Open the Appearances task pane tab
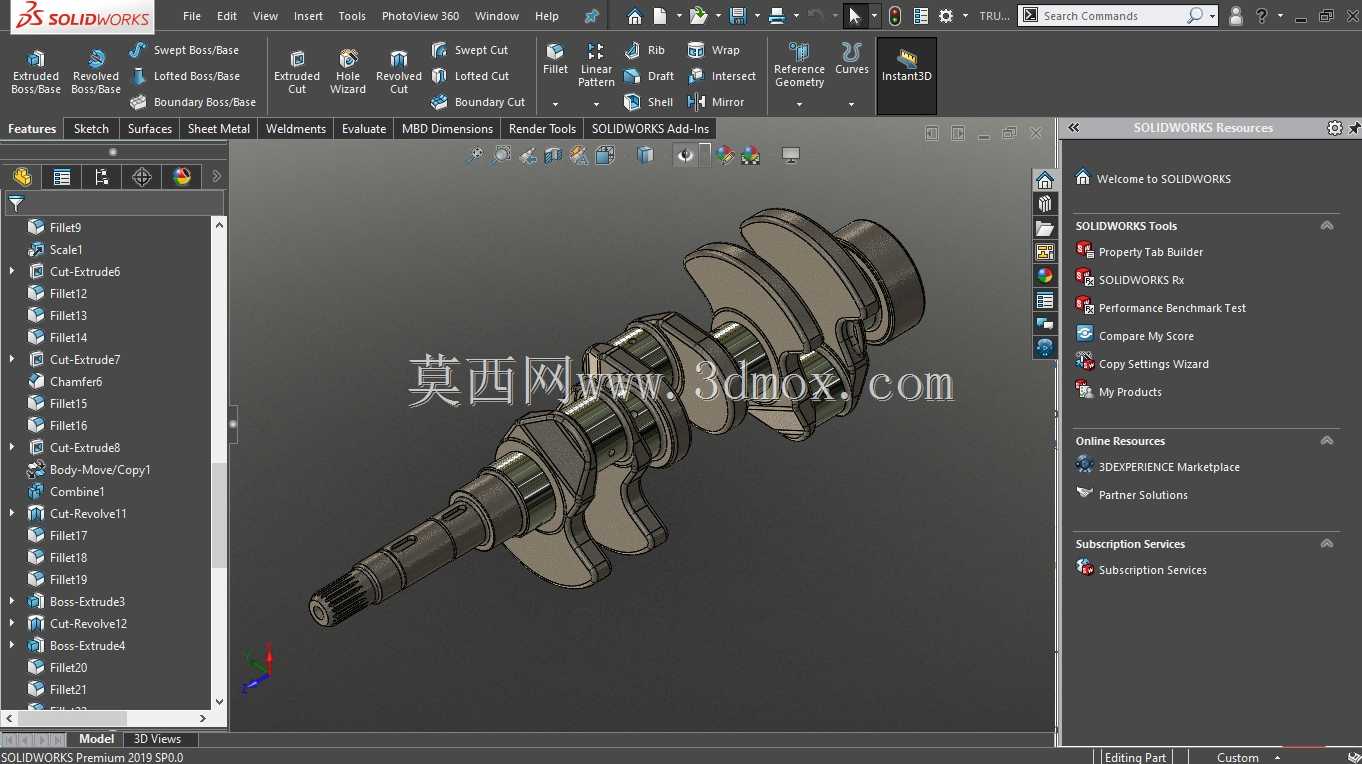Image resolution: width=1362 pixels, height=764 pixels. [x=1045, y=276]
